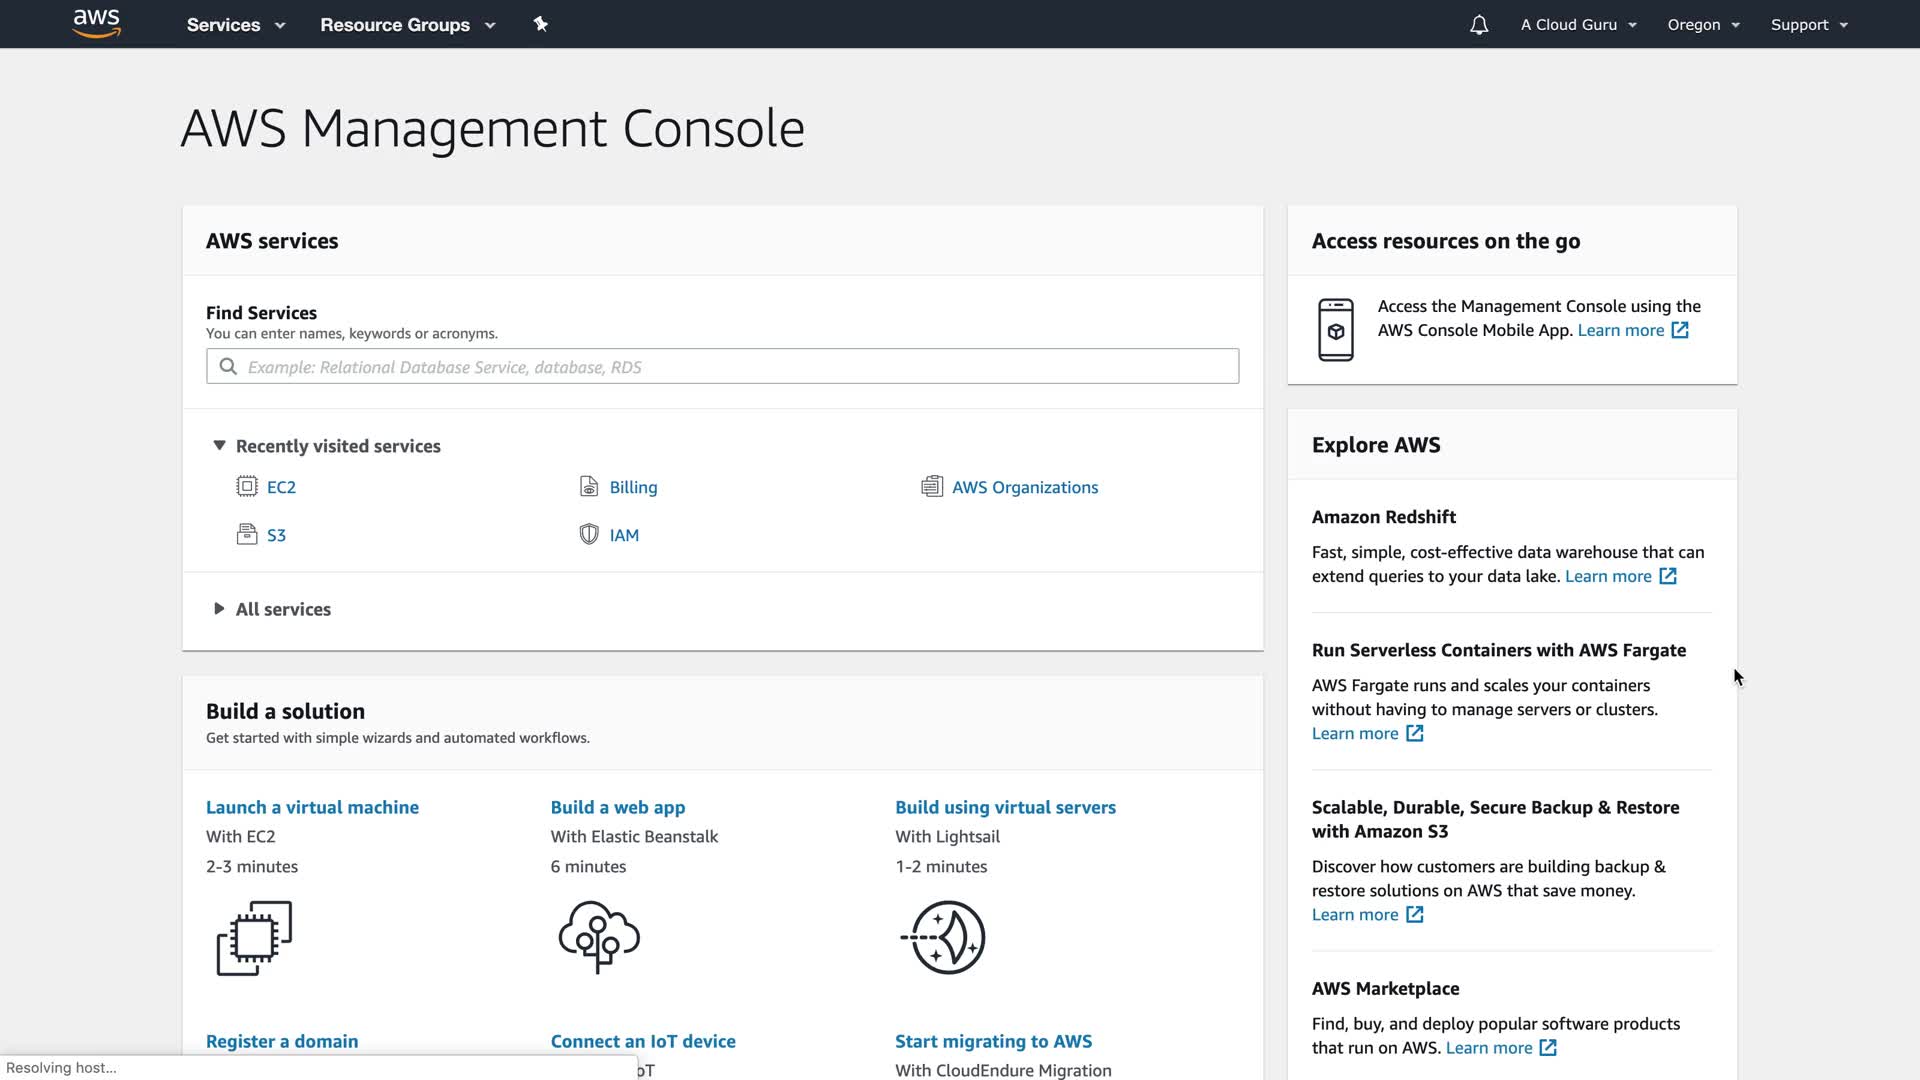1920x1080 pixels.
Task: Click Learn more under Amazon Redshift
Action: point(1608,576)
